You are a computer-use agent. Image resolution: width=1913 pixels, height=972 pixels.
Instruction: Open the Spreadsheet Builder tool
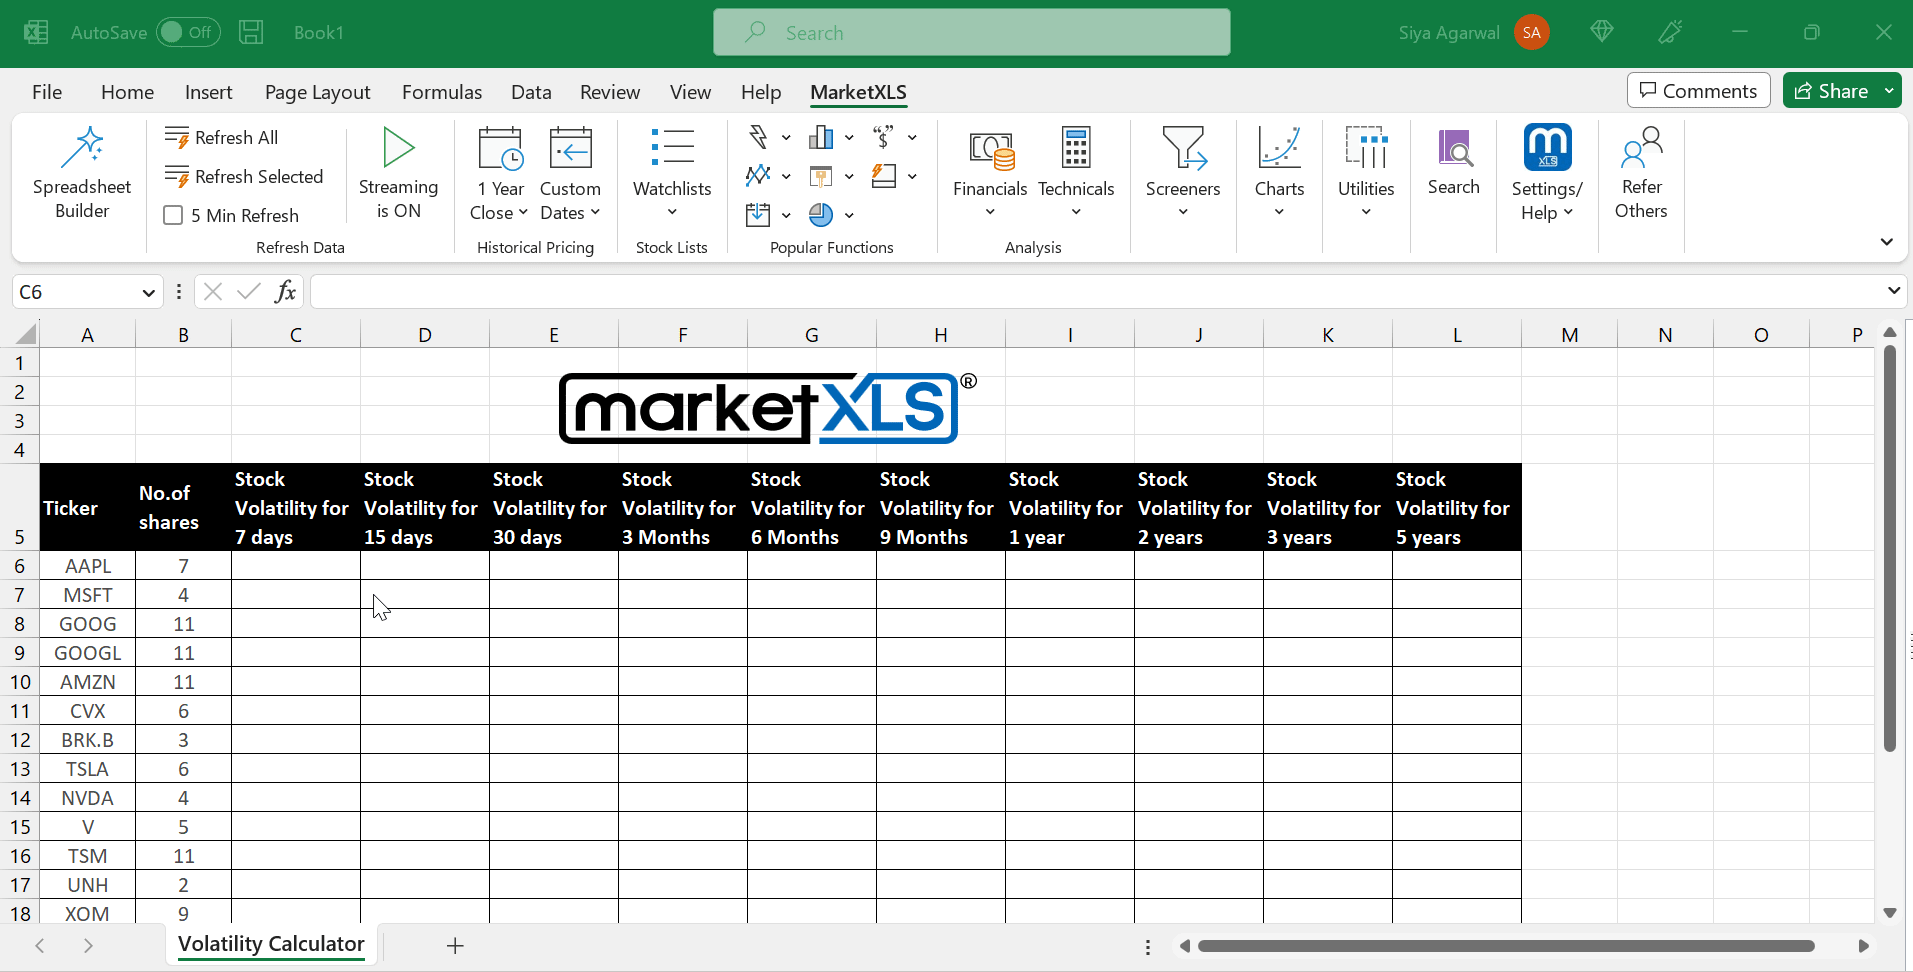coord(82,172)
